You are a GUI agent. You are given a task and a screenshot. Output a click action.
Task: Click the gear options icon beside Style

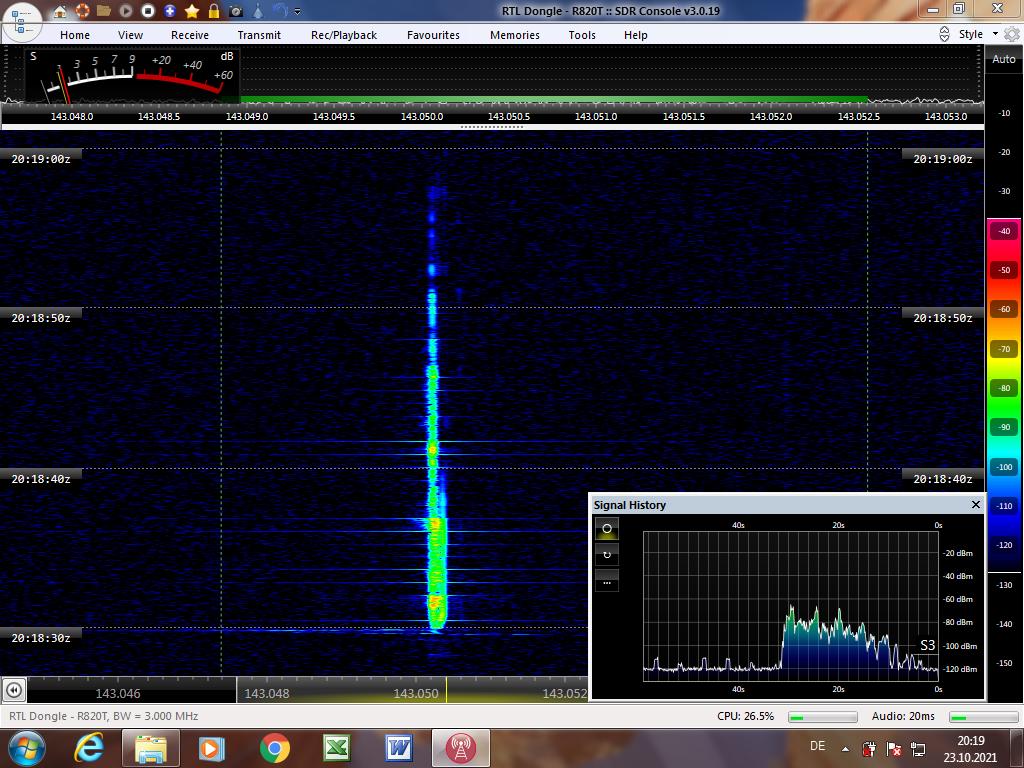click(1012, 34)
